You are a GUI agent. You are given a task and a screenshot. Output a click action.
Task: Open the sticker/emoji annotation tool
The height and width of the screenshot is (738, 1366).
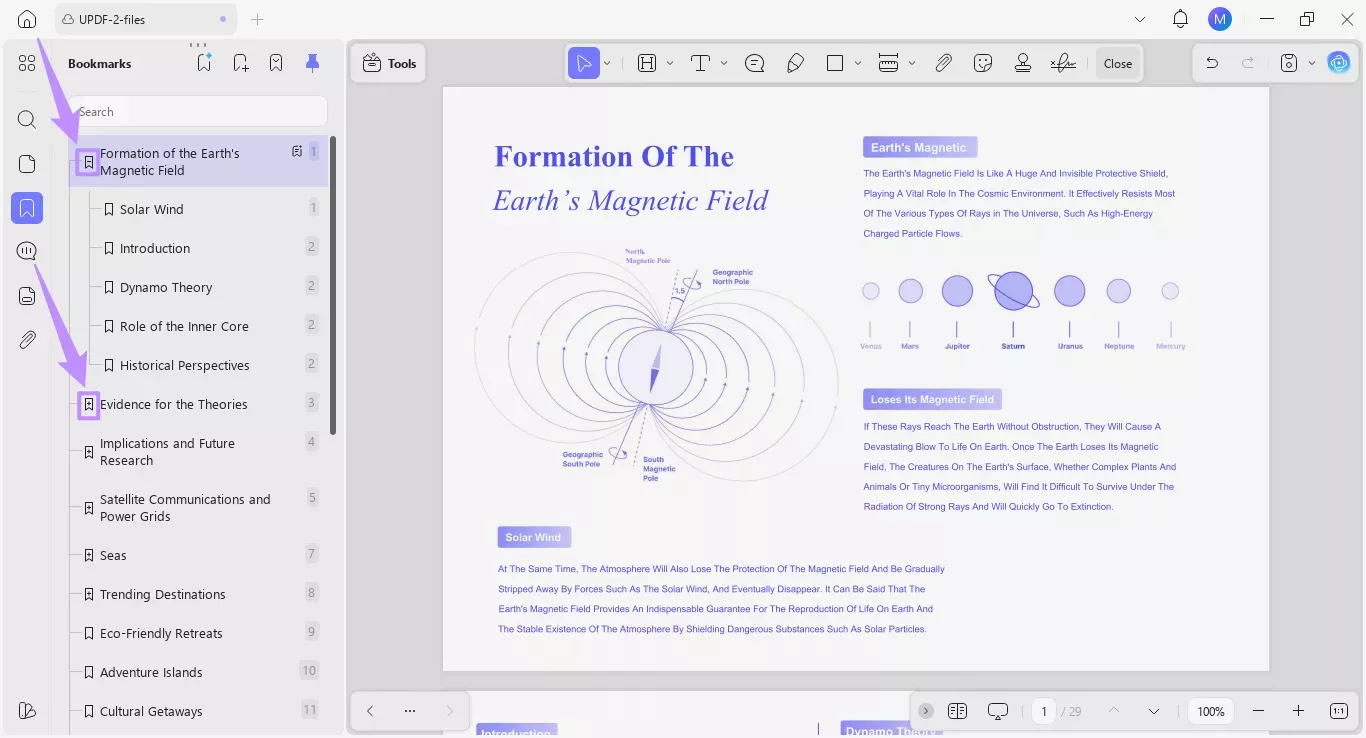(x=983, y=63)
